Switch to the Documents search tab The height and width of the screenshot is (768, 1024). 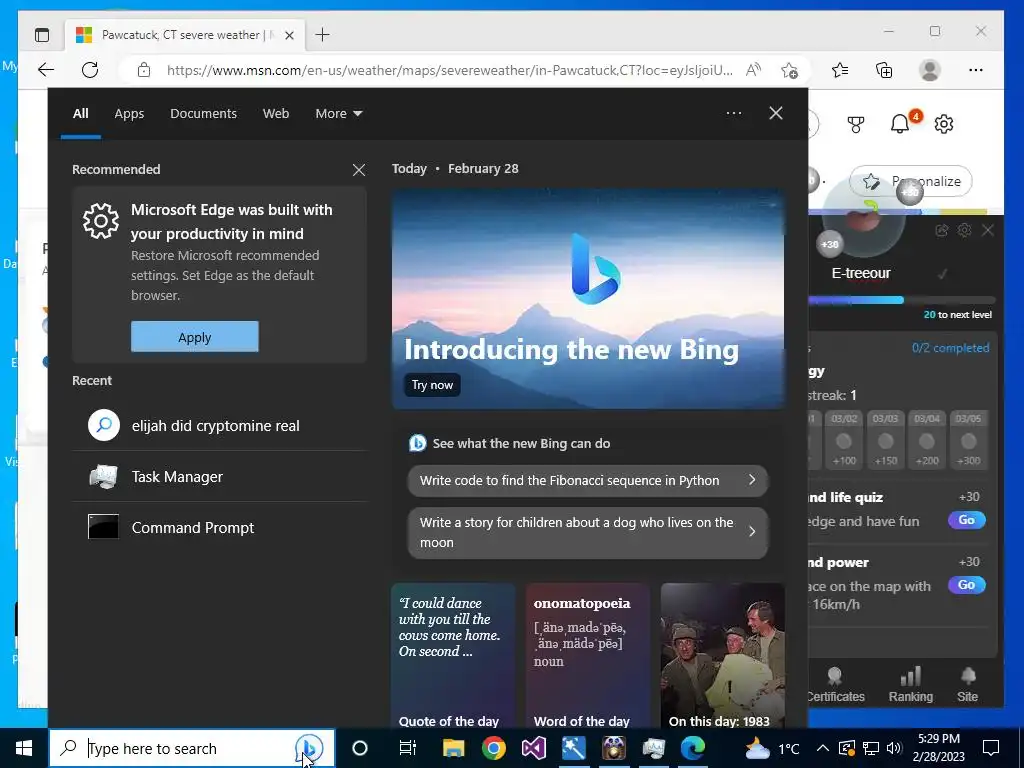(203, 114)
